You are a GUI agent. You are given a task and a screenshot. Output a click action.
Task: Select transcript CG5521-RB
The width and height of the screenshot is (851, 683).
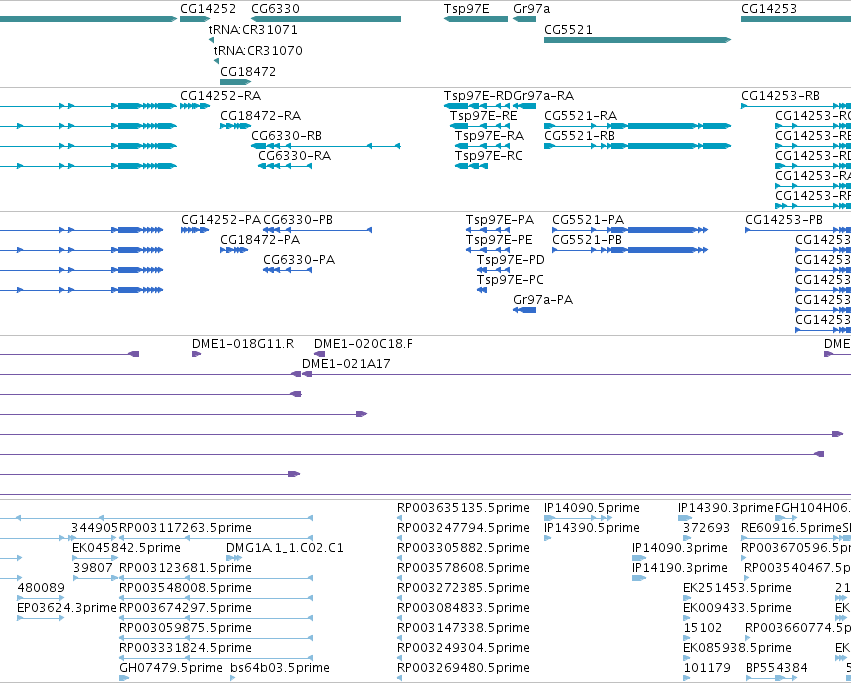580,136
